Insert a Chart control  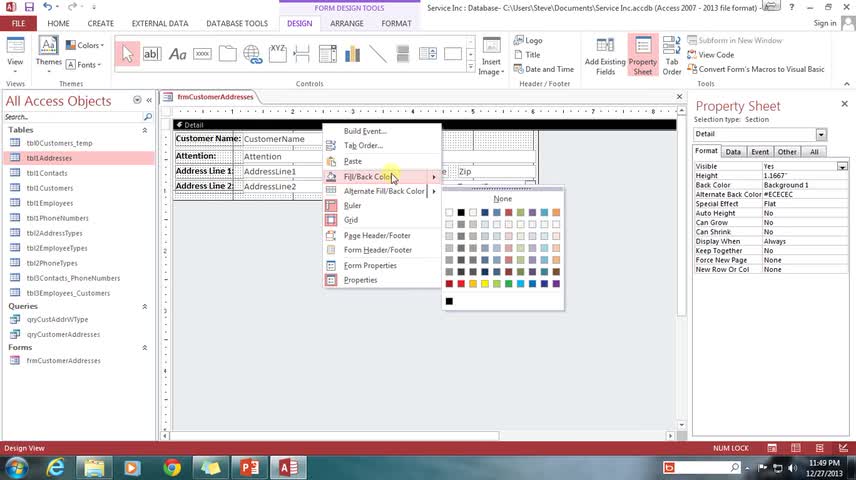353,54
